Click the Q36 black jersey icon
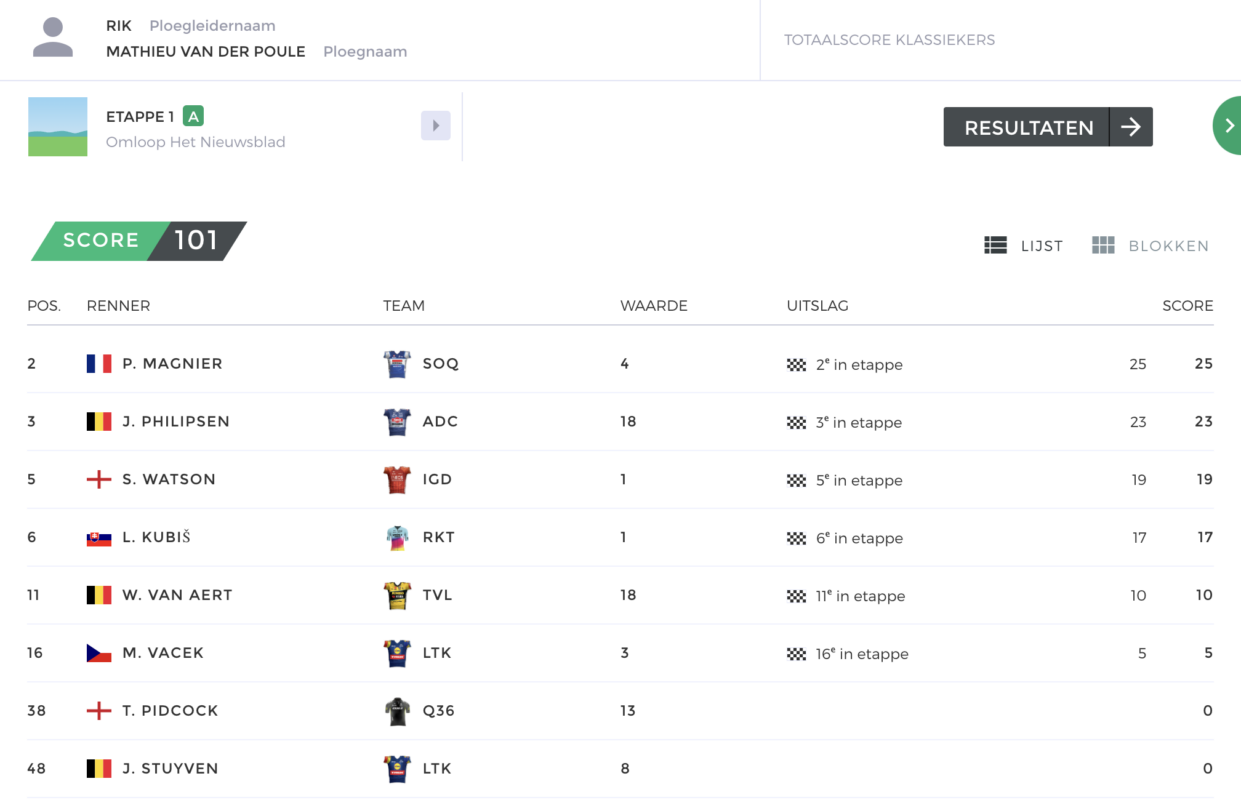 [397, 711]
